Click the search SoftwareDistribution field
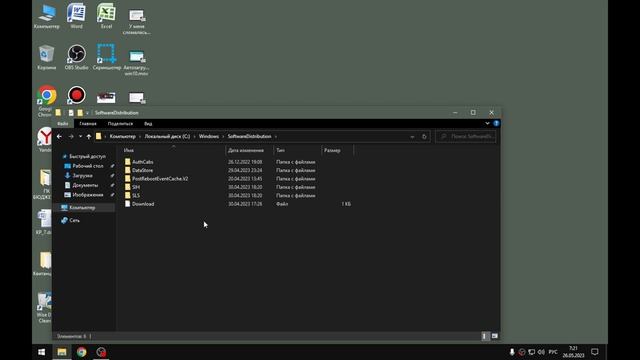The image size is (640, 360). click(x=466, y=136)
